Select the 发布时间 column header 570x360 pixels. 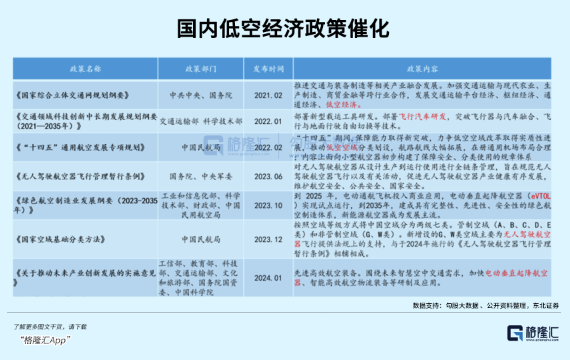point(268,69)
